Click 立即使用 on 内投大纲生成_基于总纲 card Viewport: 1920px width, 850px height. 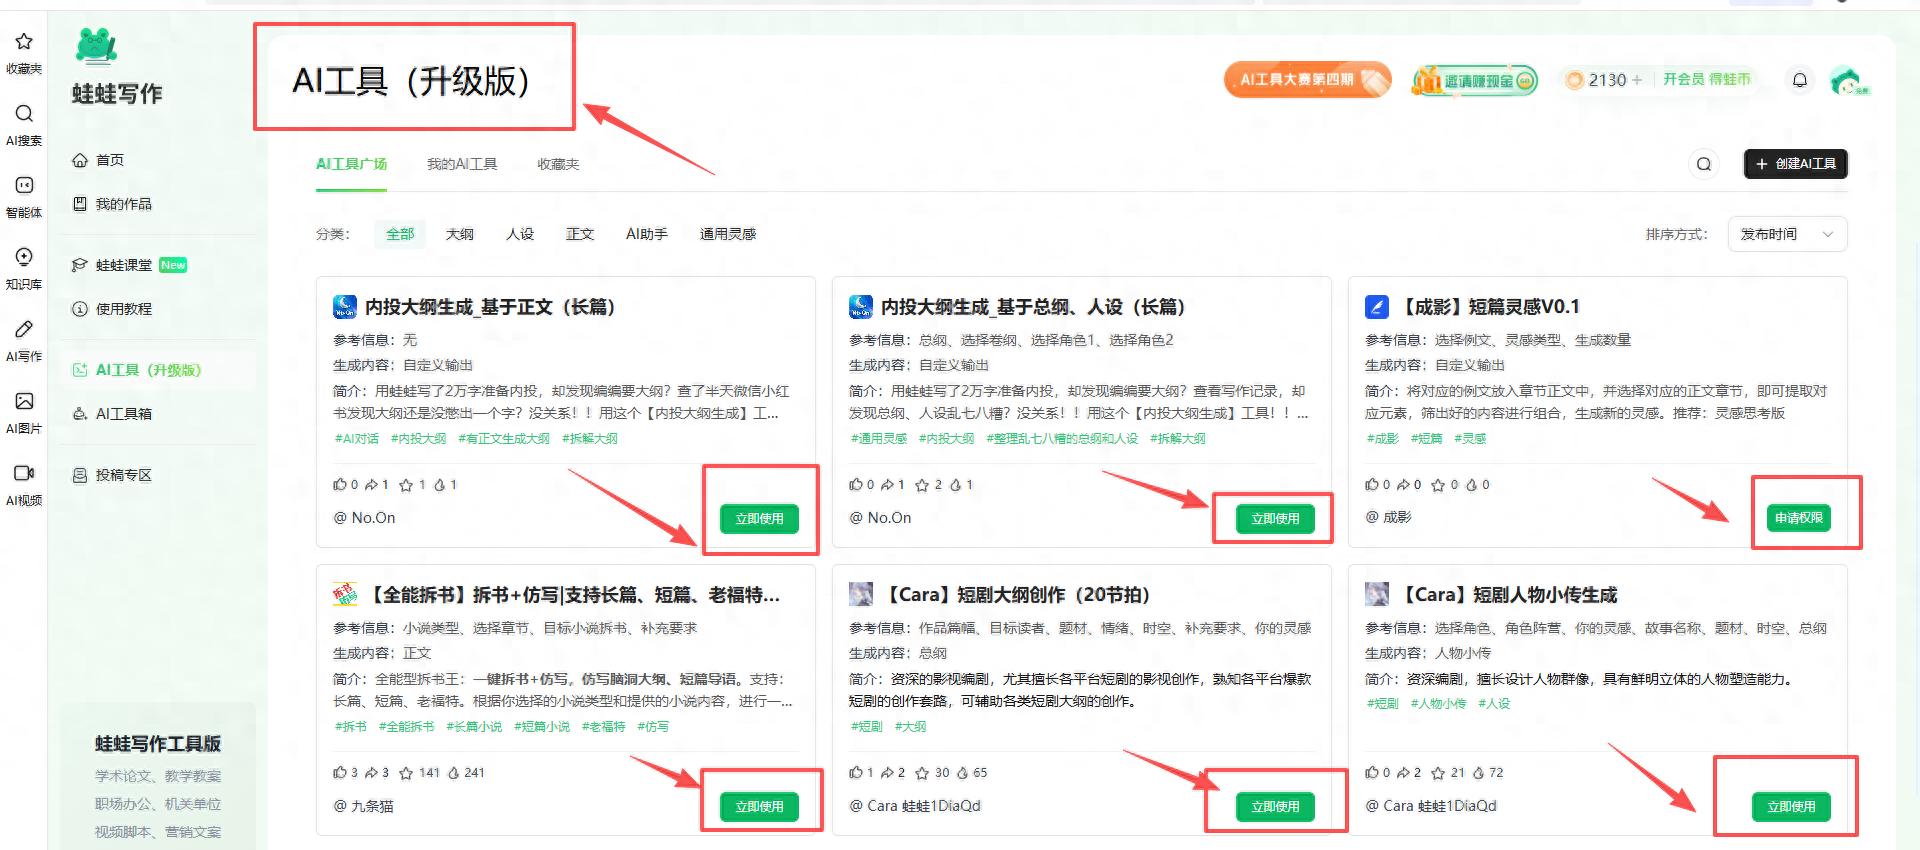pyautogui.click(x=1275, y=519)
